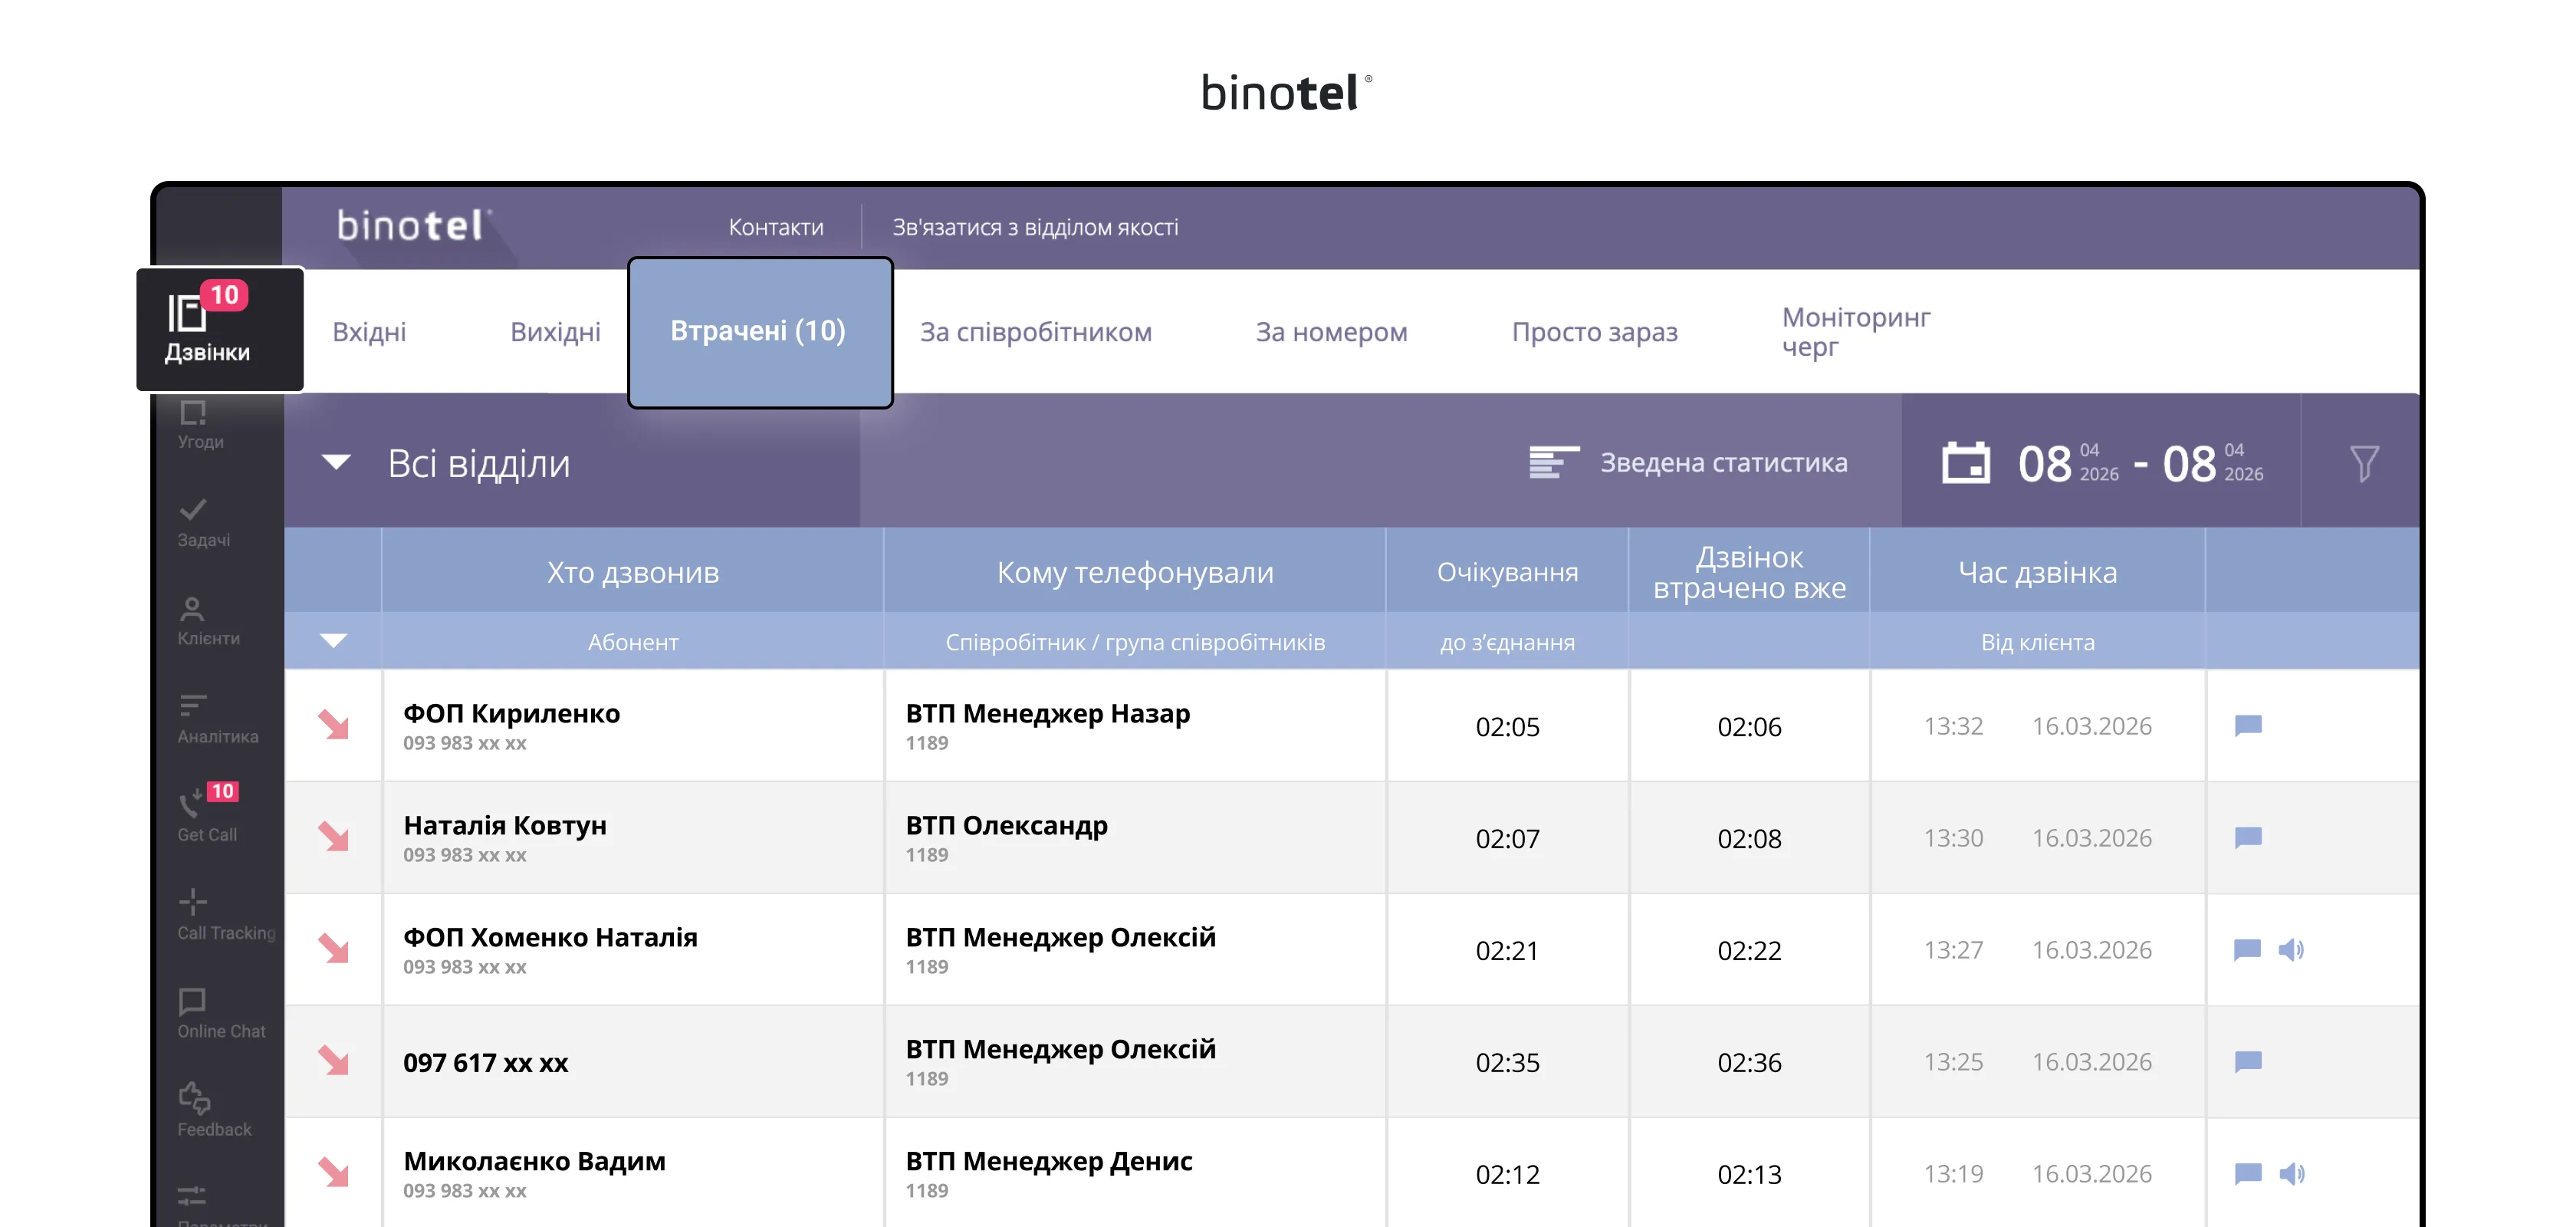The height and width of the screenshot is (1227, 2576).
Task: Open the За співробітником tab
Action: [1036, 332]
